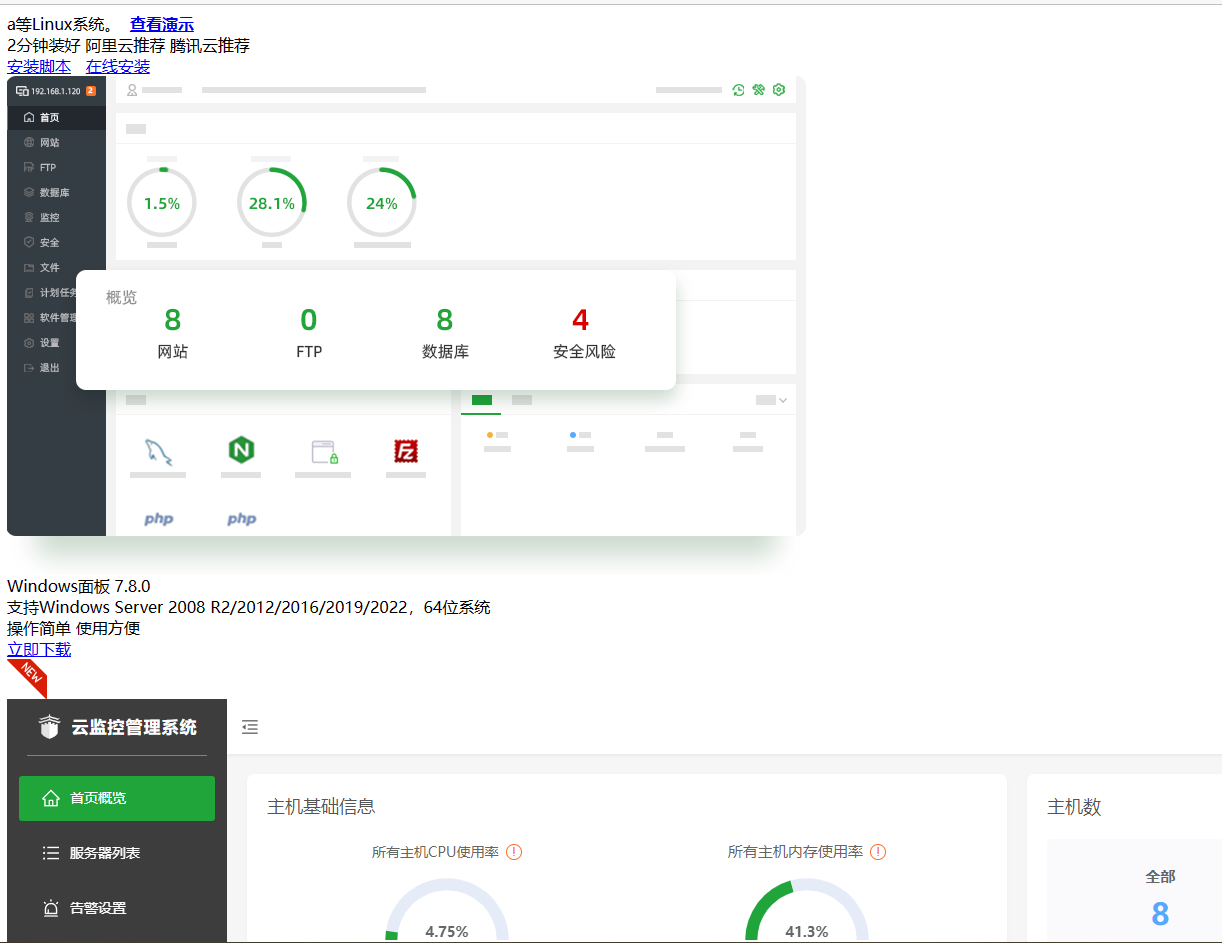This screenshot has width=1222, height=943.
Task: Open the 安装脚本 link
Action: pyautogui.click(x=39, y=66)
